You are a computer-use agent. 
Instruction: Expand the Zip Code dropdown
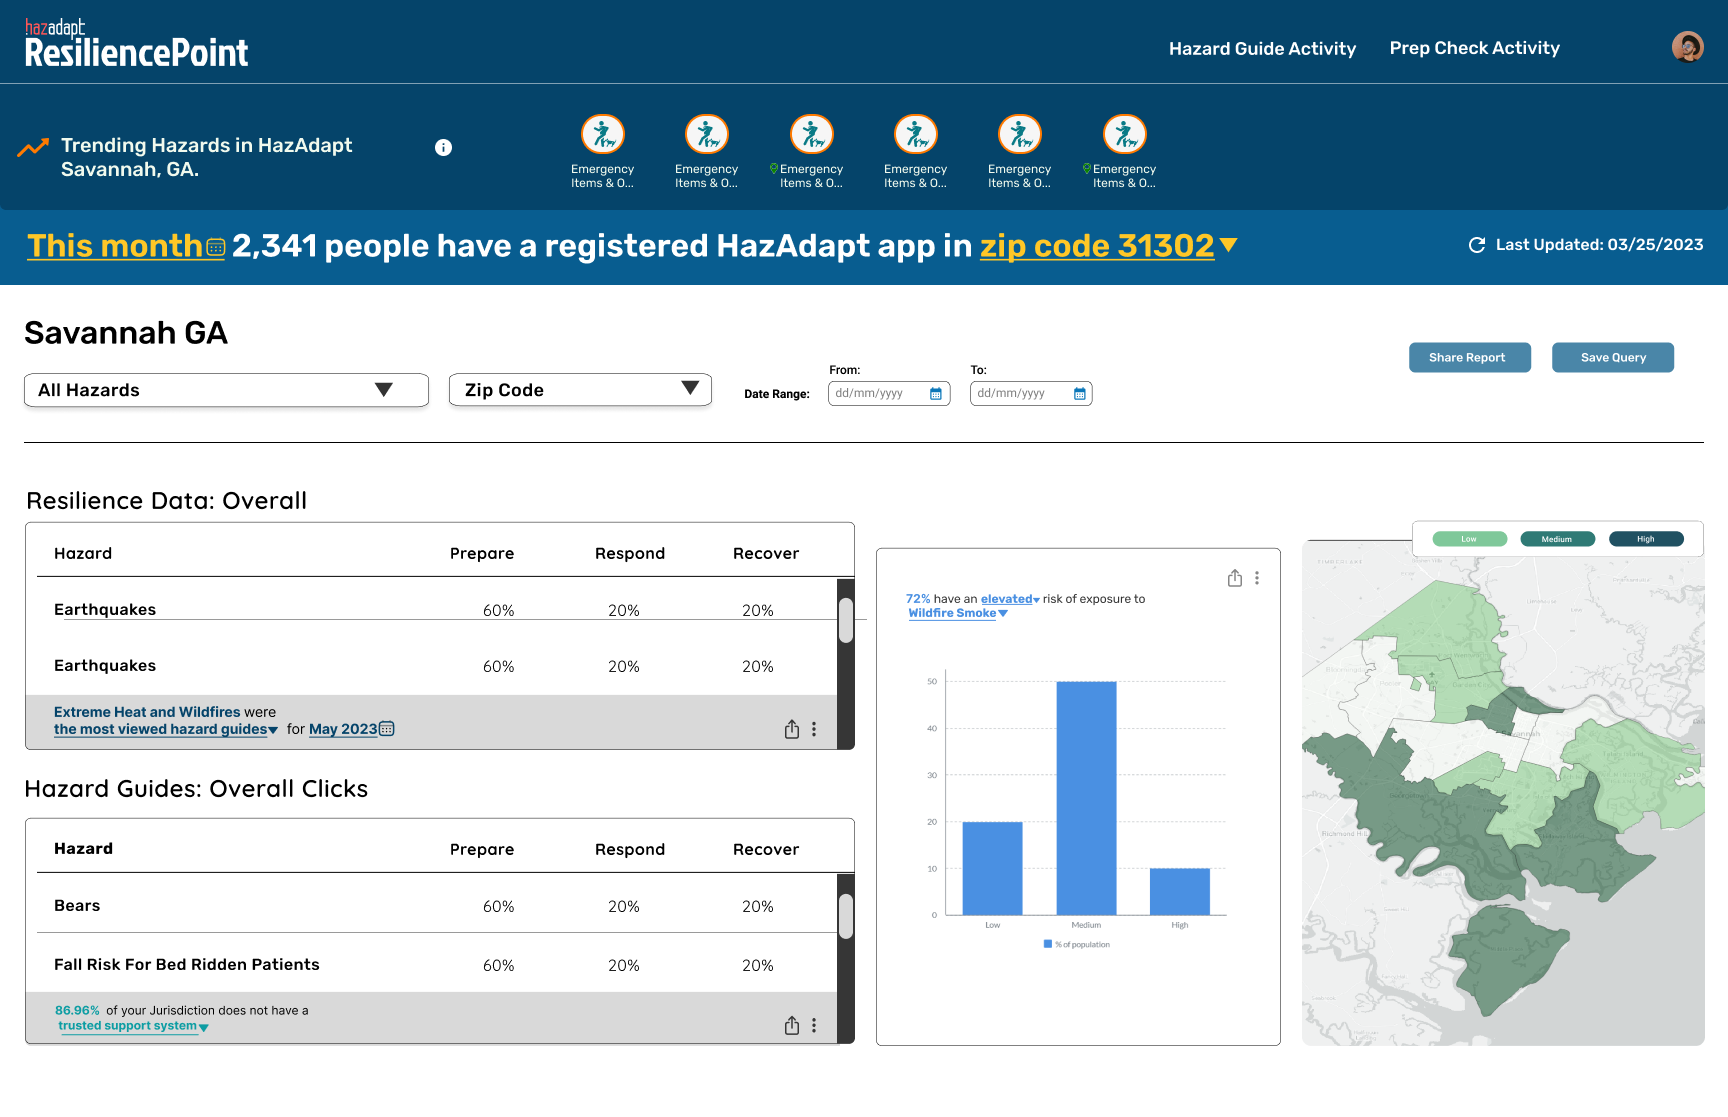point(580,390)
